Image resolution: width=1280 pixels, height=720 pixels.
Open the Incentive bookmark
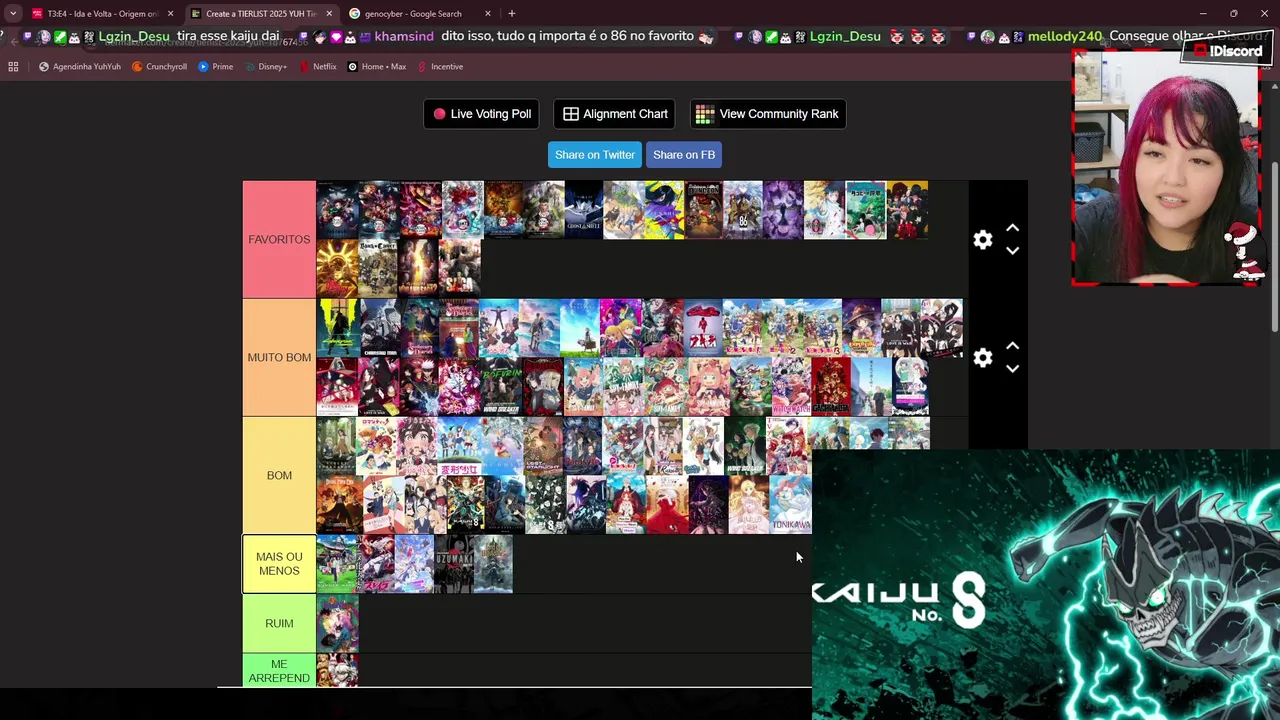440,67
